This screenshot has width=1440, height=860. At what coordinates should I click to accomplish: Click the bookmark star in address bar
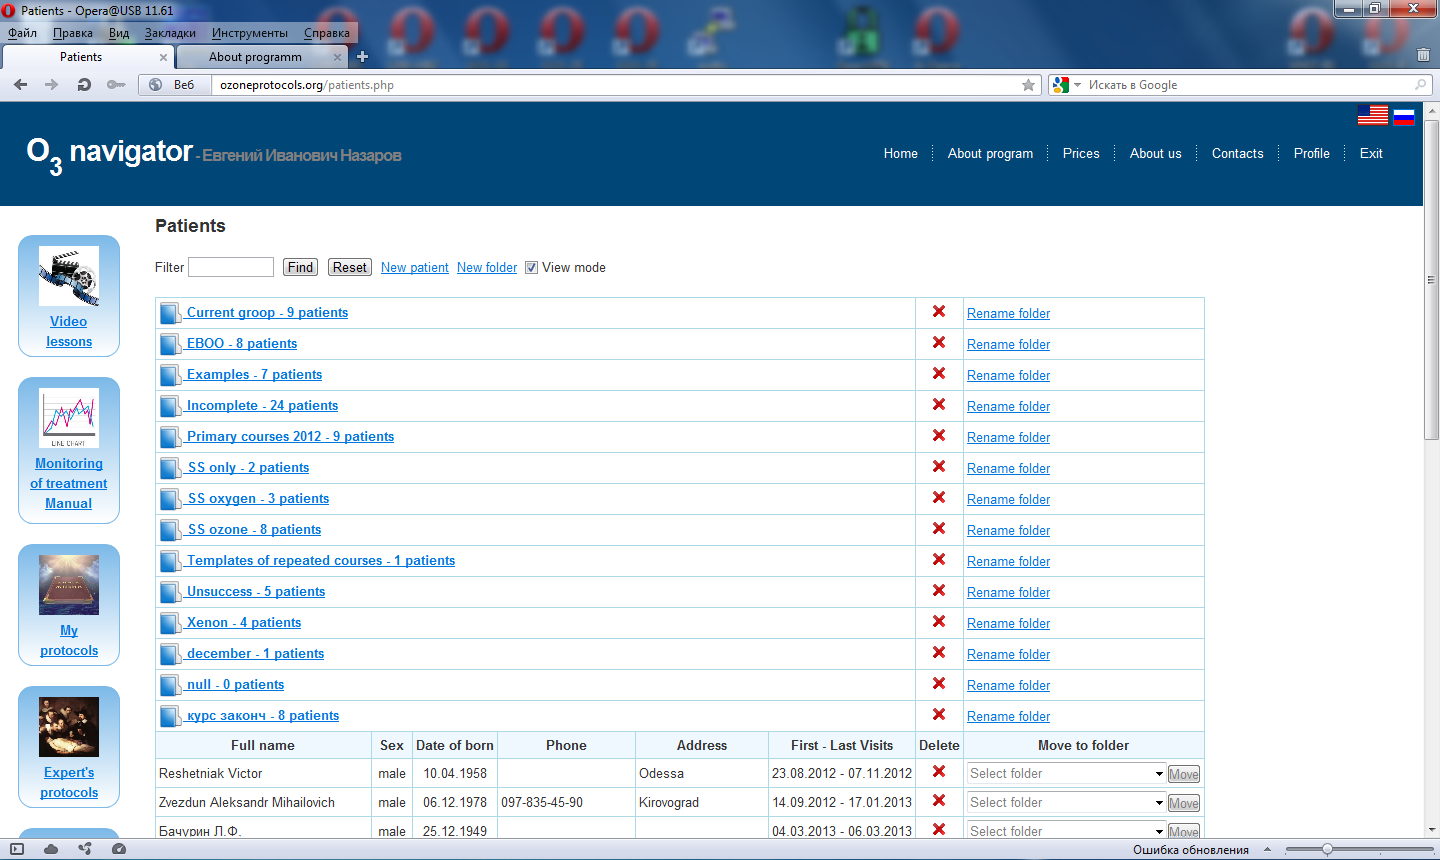(x=1028, y=85)
